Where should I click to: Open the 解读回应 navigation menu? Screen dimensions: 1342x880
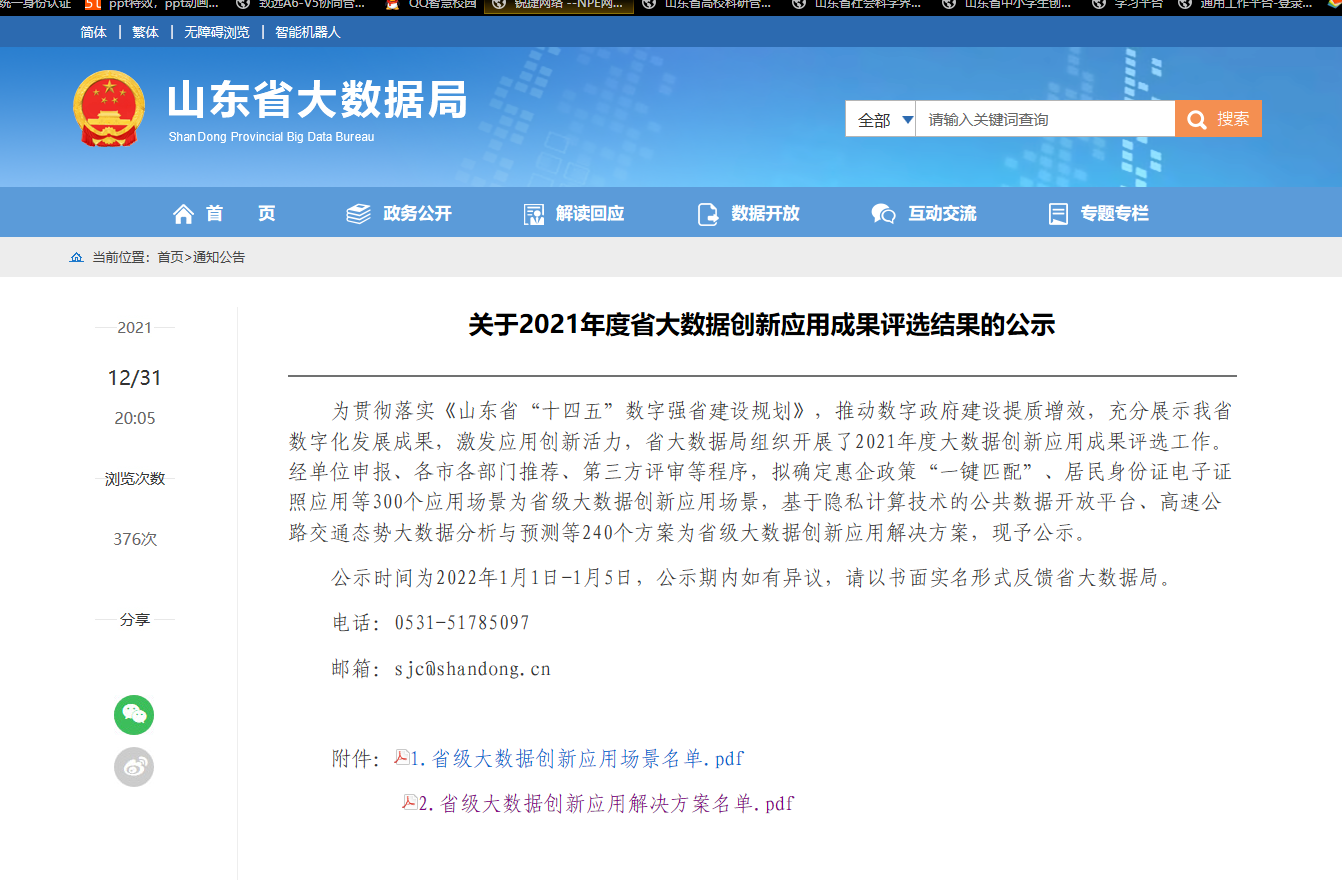(574, 213)
